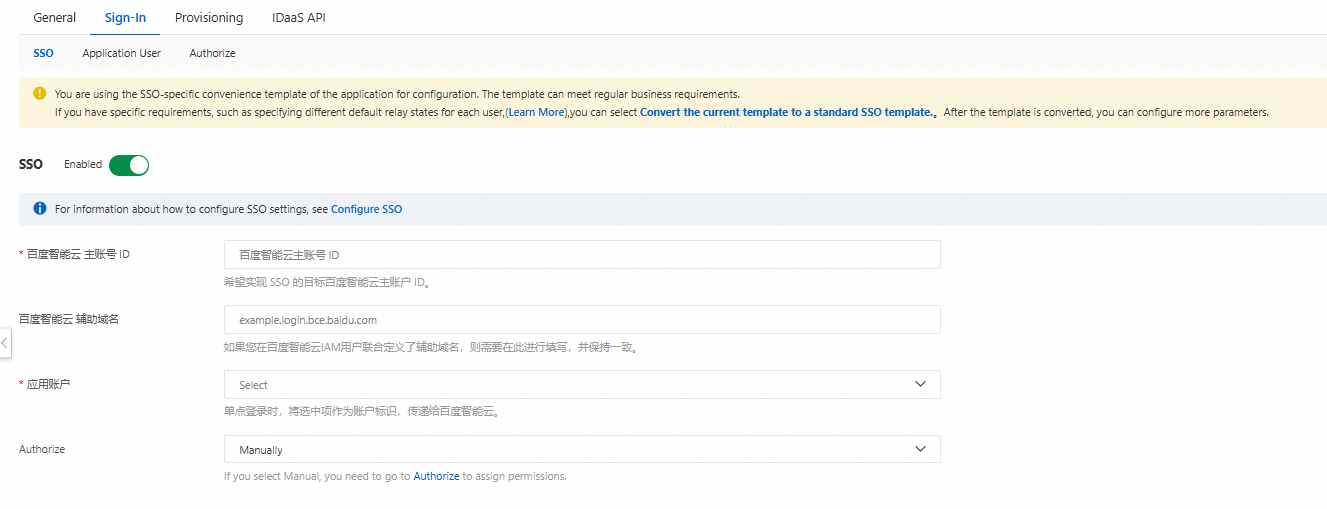The image size is (1327, 509).
Task: Open the Learn More link
Action: (x=537, y=112)
